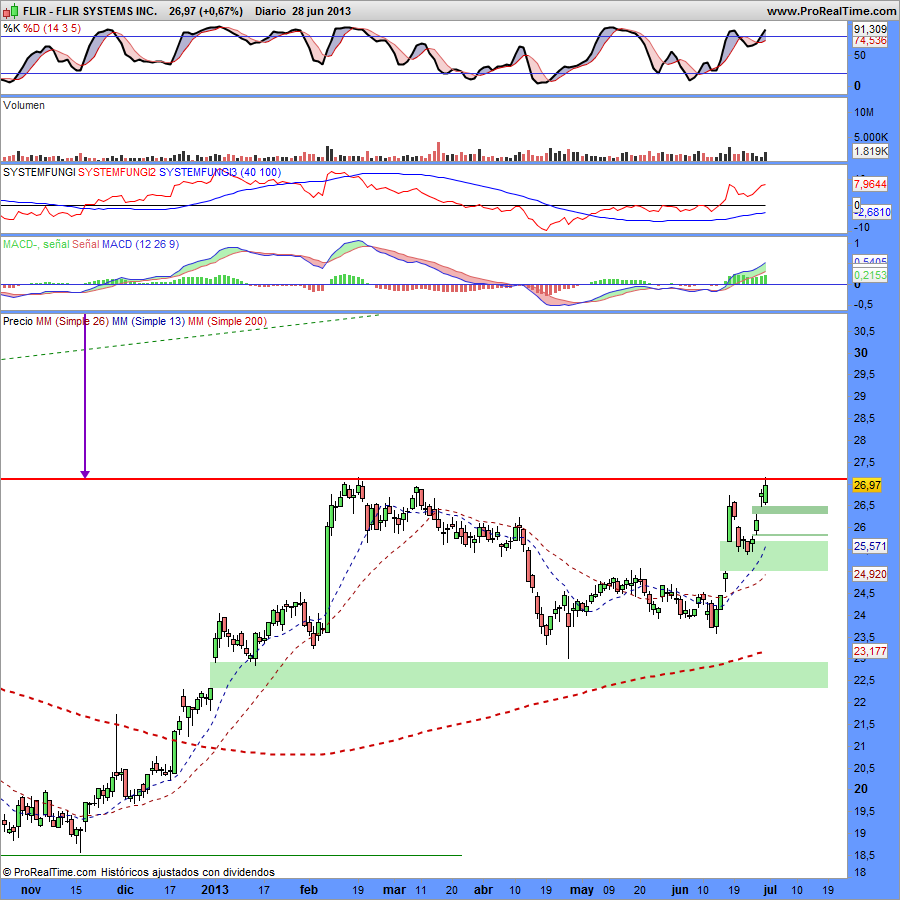Click the yellow 26,97 current price tag
900x900 pixels.
(867, 485)
